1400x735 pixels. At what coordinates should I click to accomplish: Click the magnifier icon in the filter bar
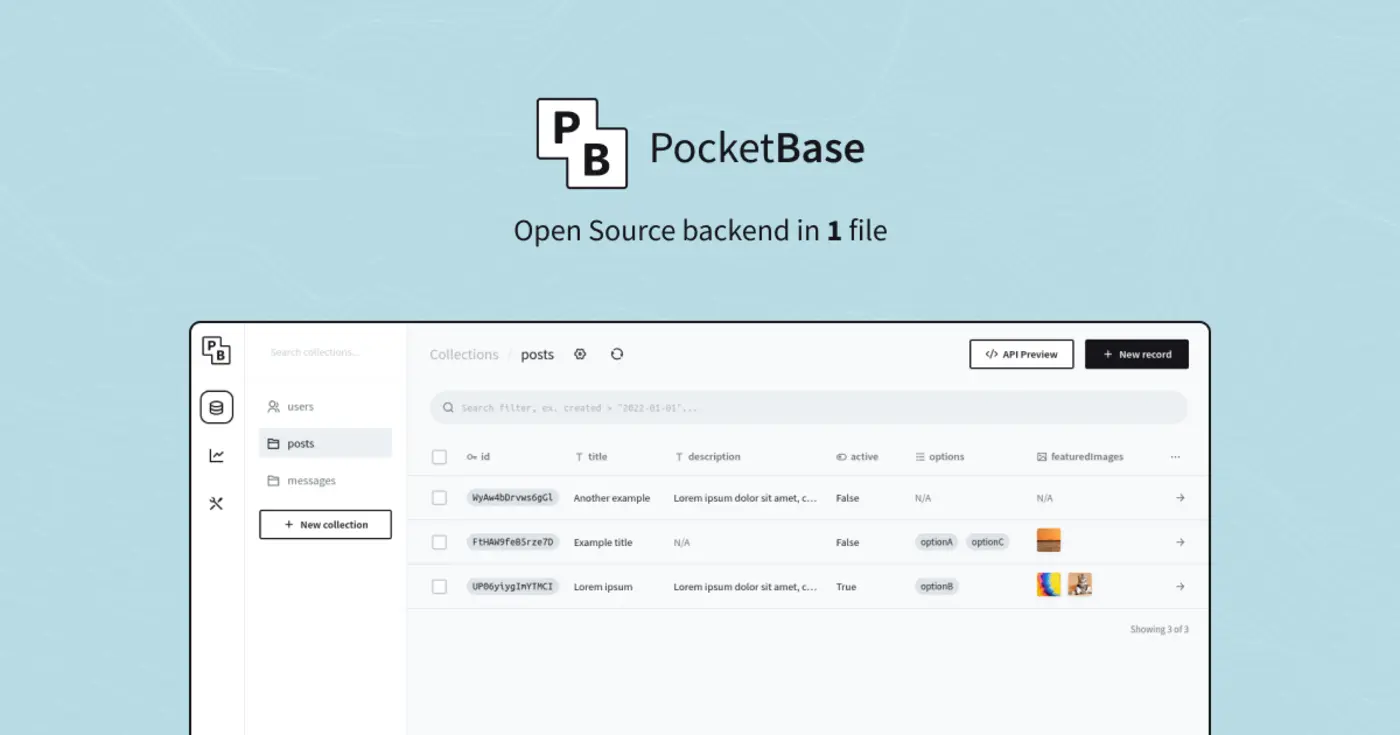tap(447, 407)
